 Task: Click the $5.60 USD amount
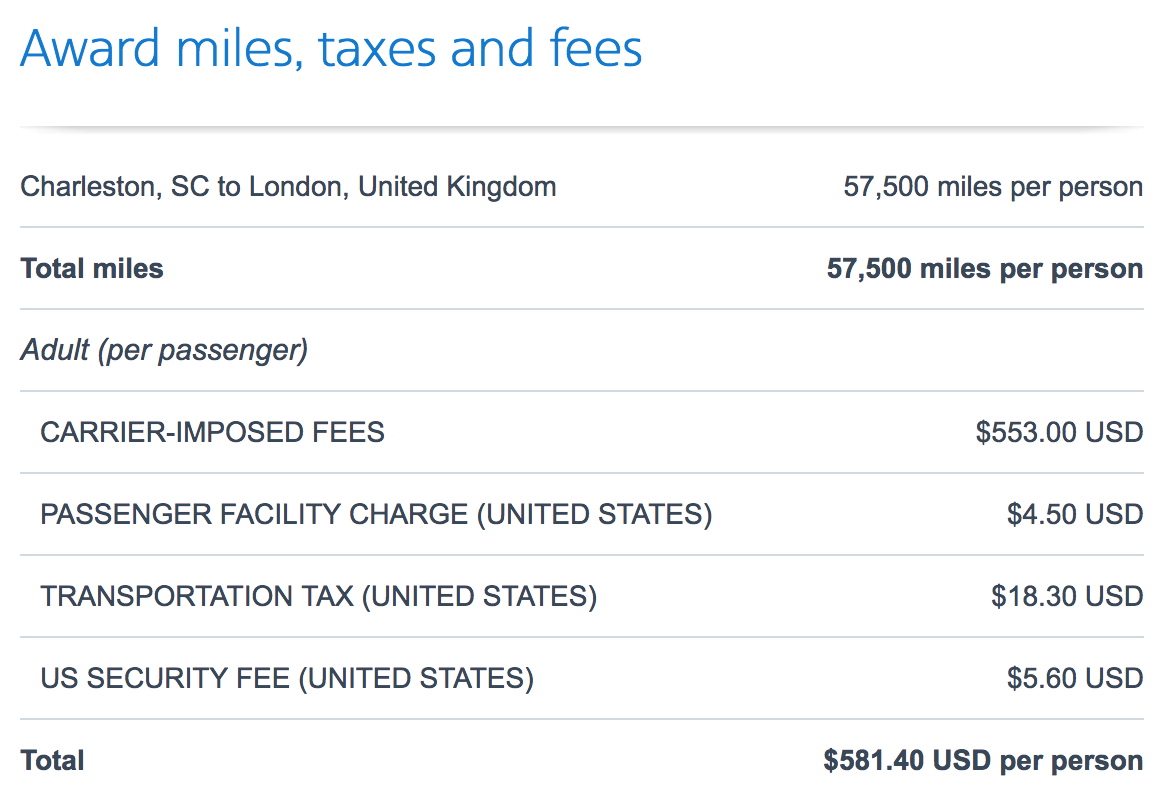point(1074,679)
